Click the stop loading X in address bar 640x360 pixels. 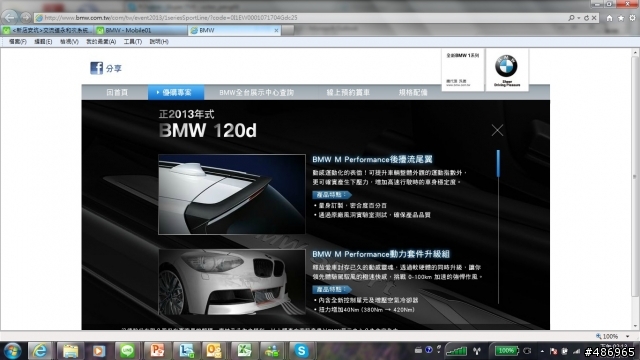pyautogui.click(x=594, y=18)
